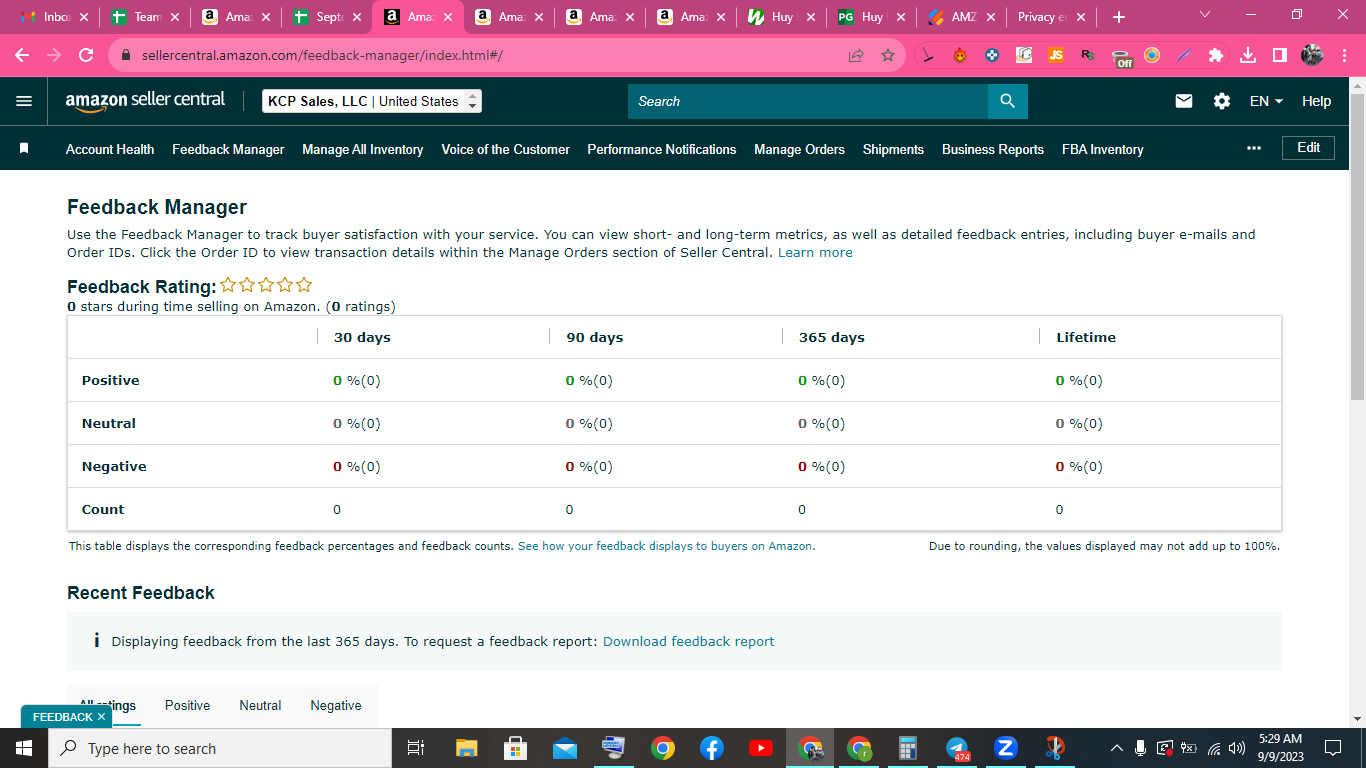Open the Seller Central hamburger menu
Screen dimensions: 1366x768
point(24,101)
